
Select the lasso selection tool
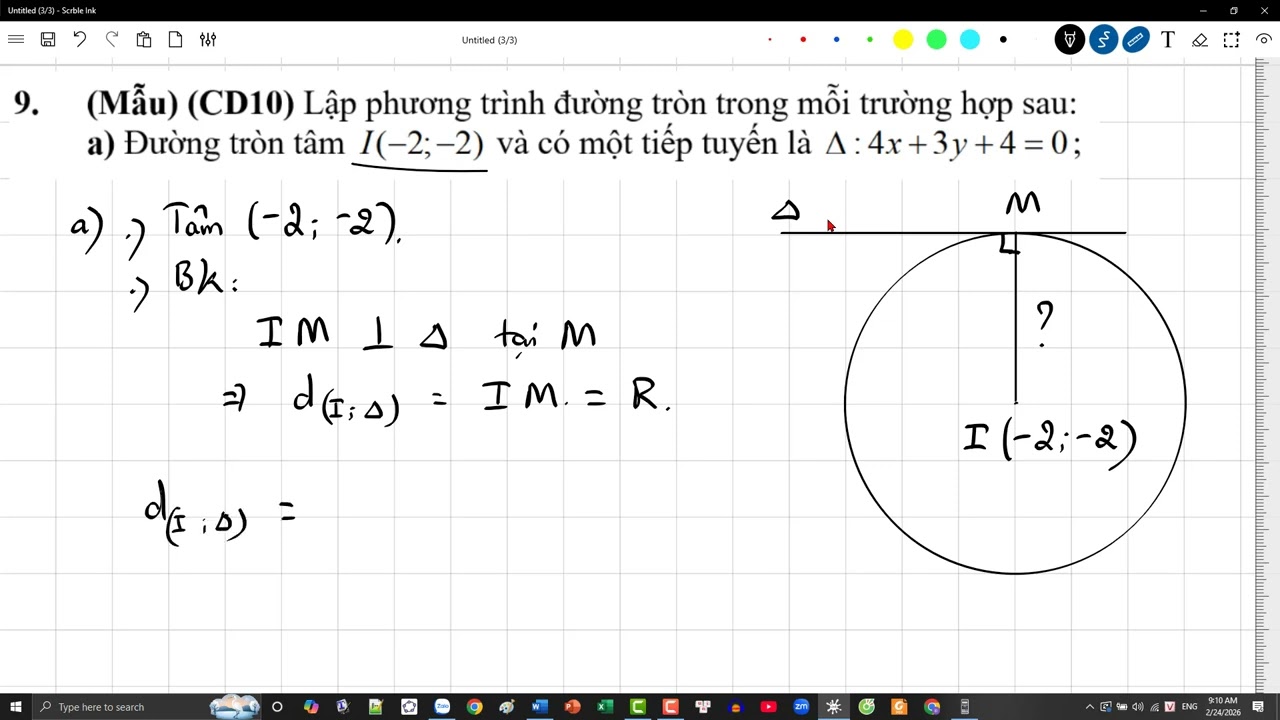[1232, 40]
